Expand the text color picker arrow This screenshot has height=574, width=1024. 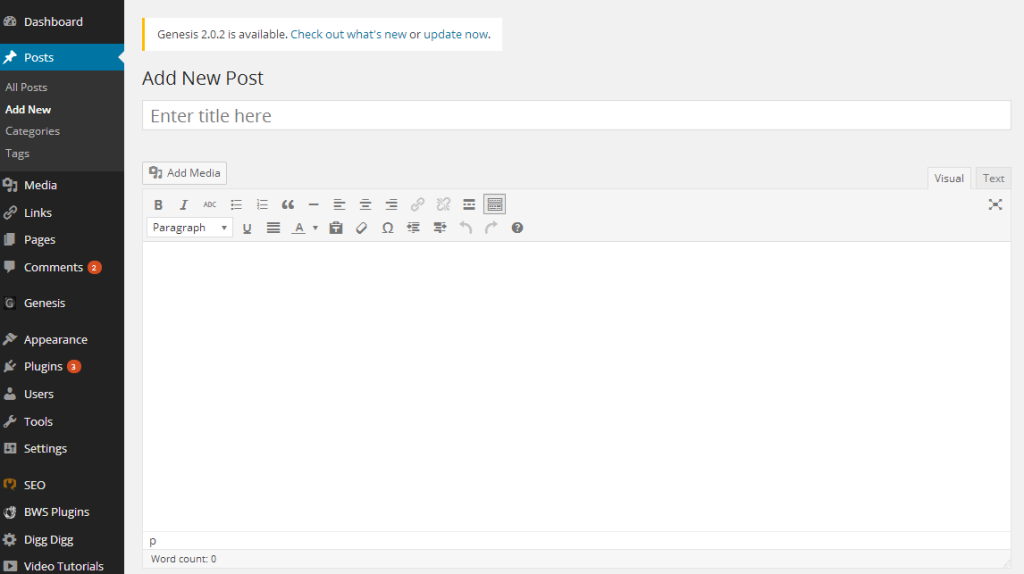pyautogui.click(x=315, y=228)
